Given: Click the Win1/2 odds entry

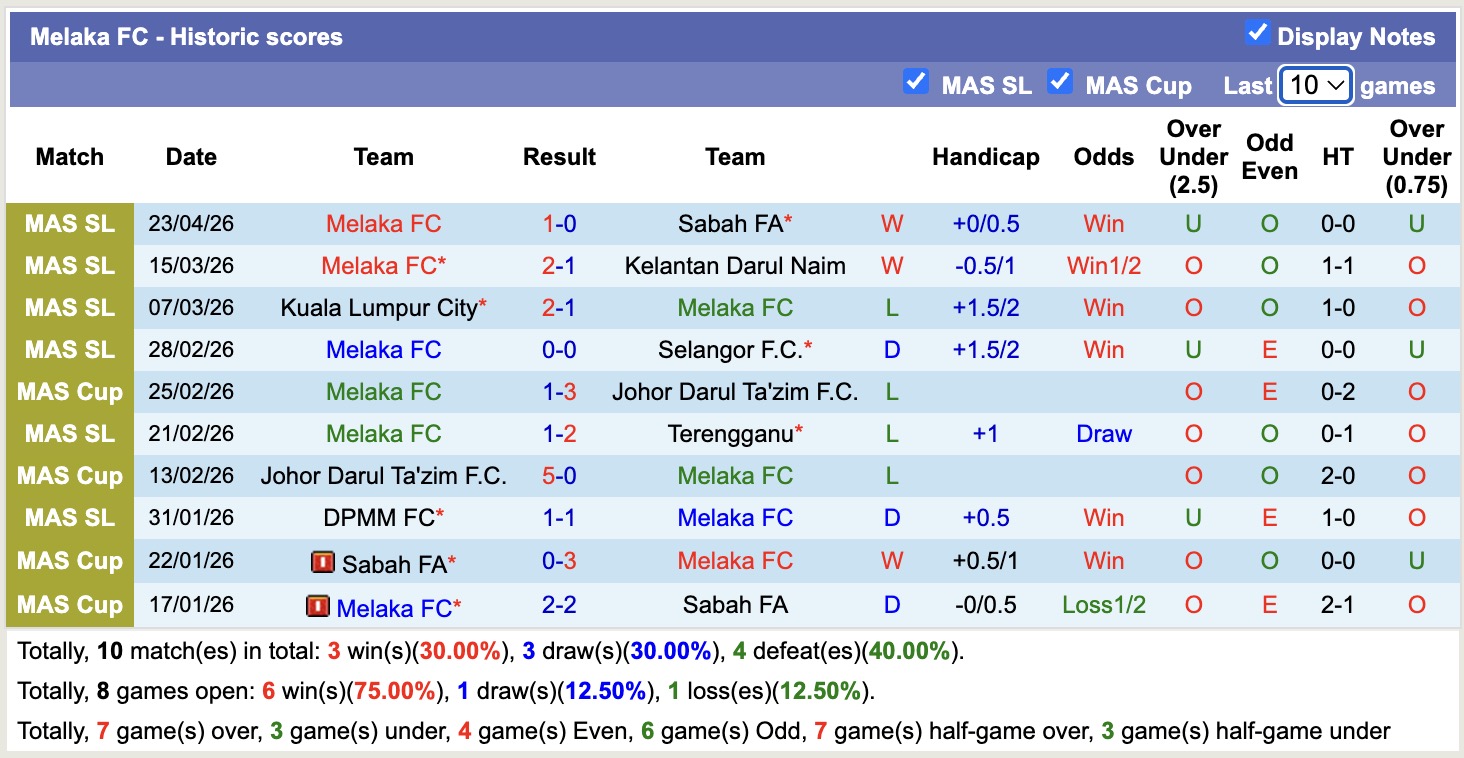Looking at the screenshot, I should [x=1103, y=266].
